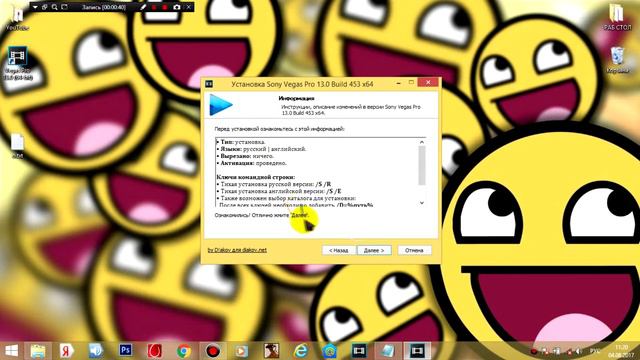This screenshot has height=360, width=640.
Task: Open the media player taskbar icon
Action: [242, 351]
